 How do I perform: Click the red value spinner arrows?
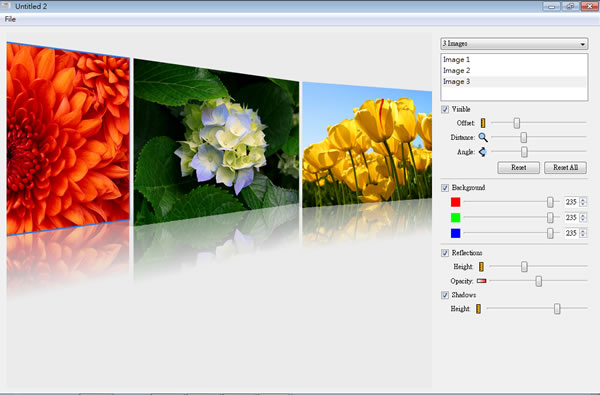coord(583,202)
